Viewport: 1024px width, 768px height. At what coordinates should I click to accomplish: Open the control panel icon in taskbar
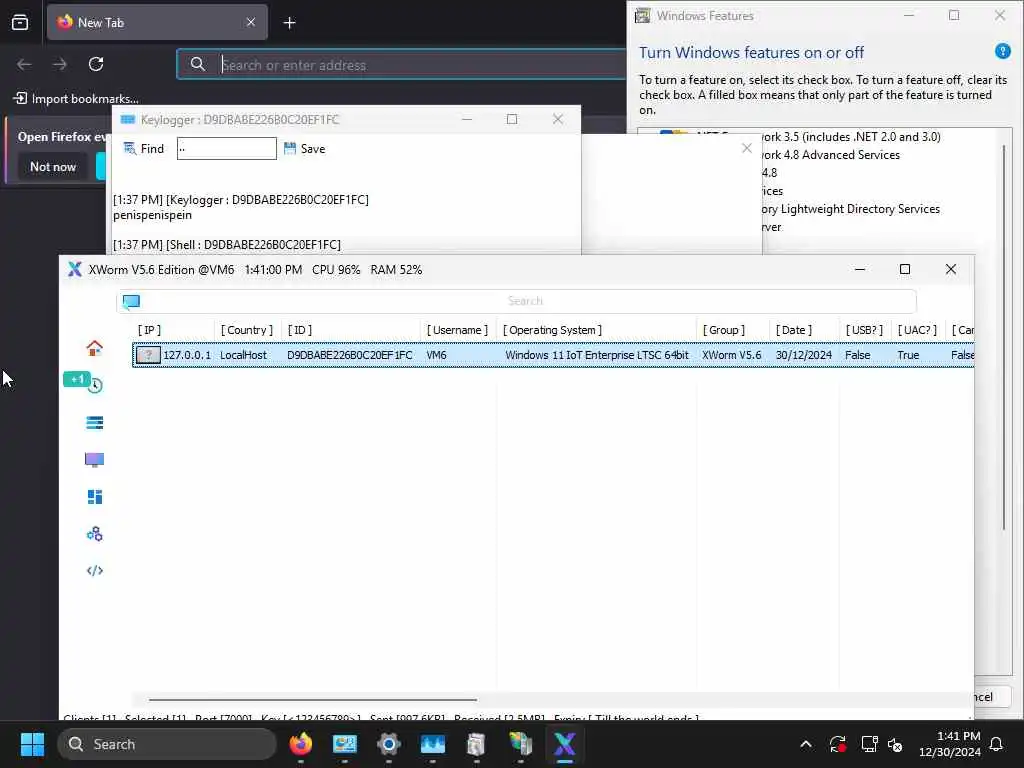pyautogui.click(x=345, y=744)
